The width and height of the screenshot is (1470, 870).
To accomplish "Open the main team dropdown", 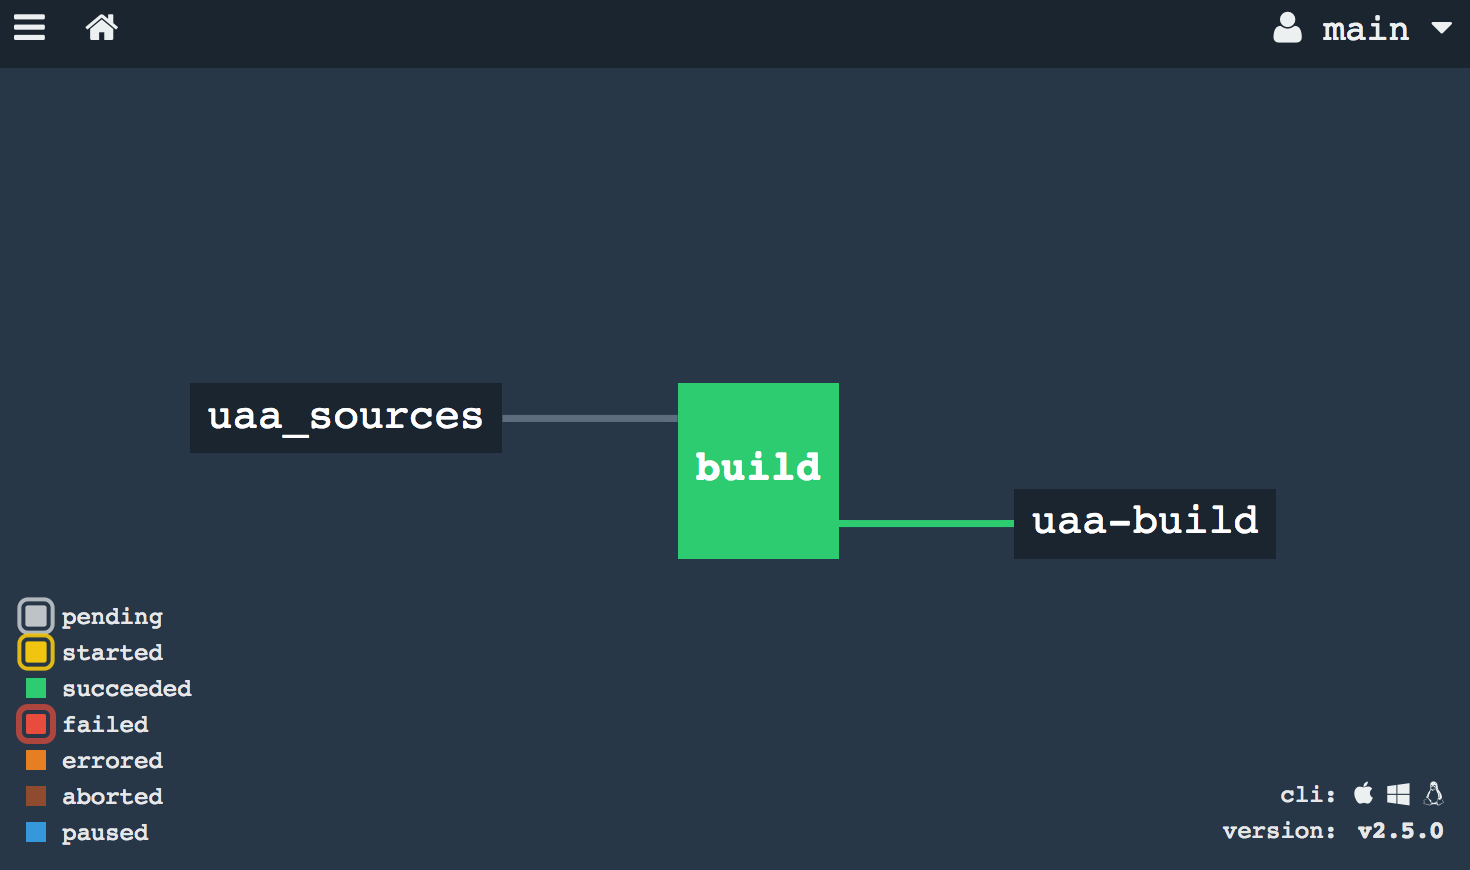I will (1366, 29).
